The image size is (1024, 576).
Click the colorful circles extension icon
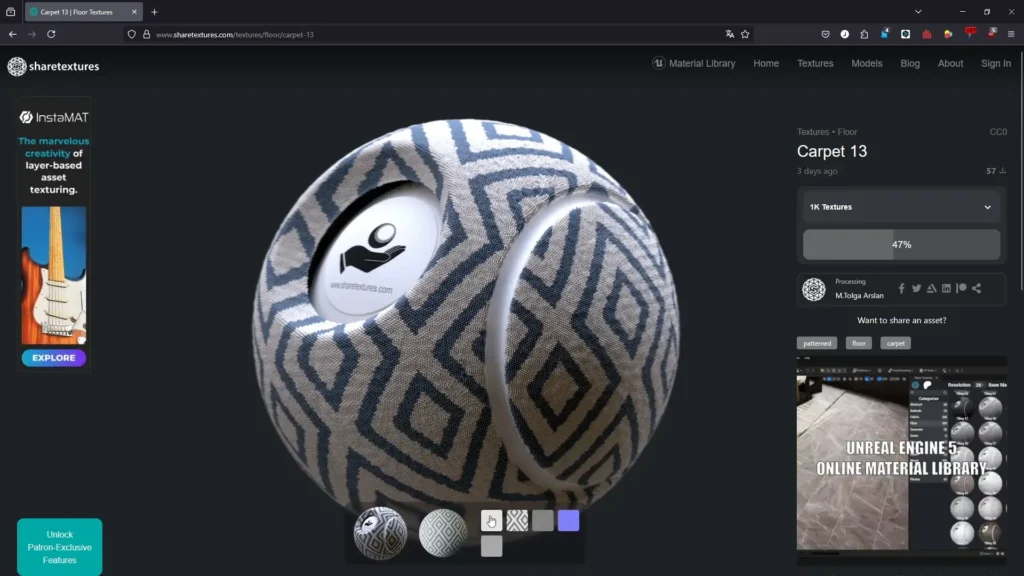click(x=948, y=34)
